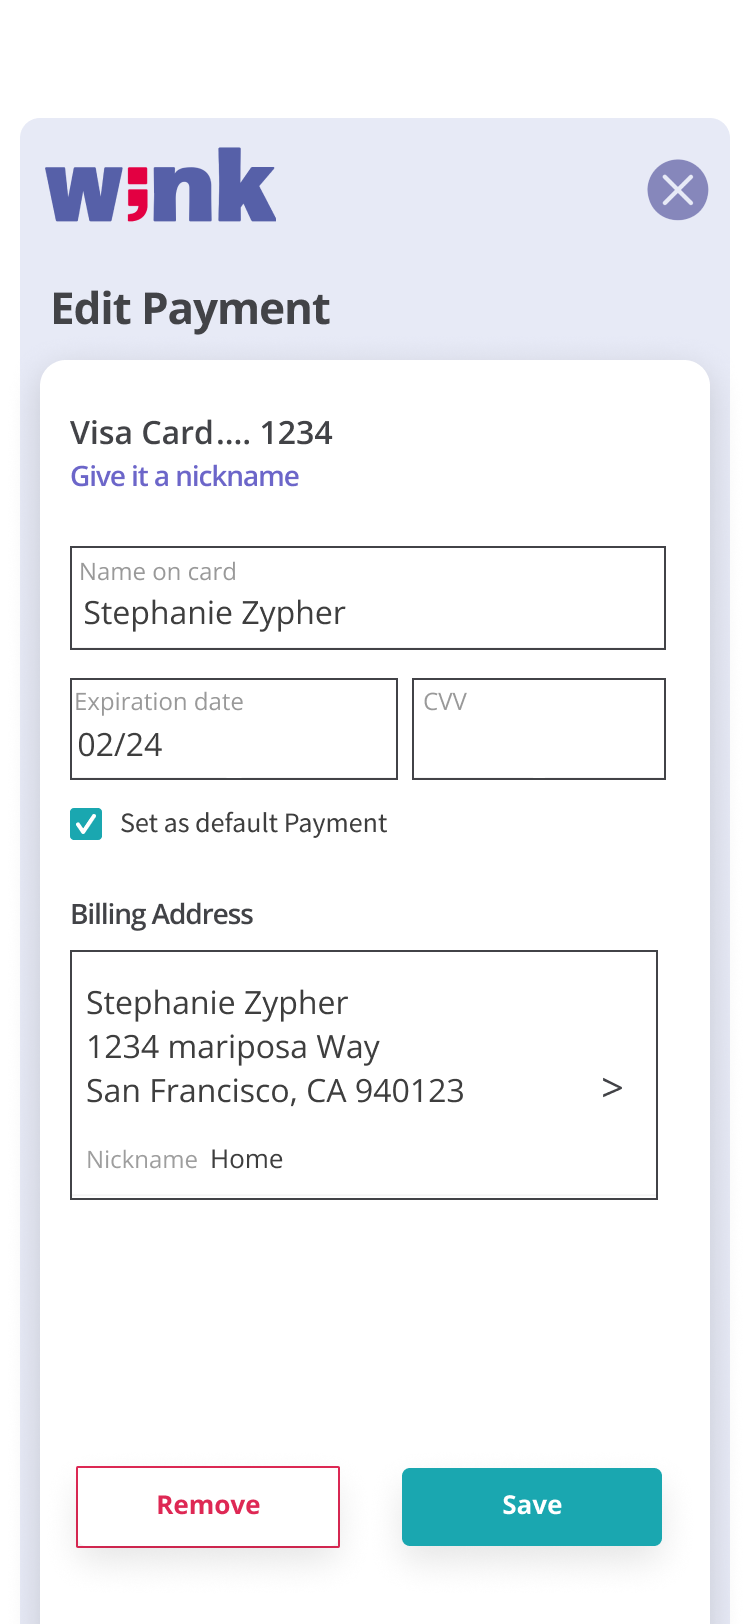Image resolution: width=750 pixels, height=1624 pixels.
Task: Click Visa Card.... 1234 title
Action: [x=201, y=433]
